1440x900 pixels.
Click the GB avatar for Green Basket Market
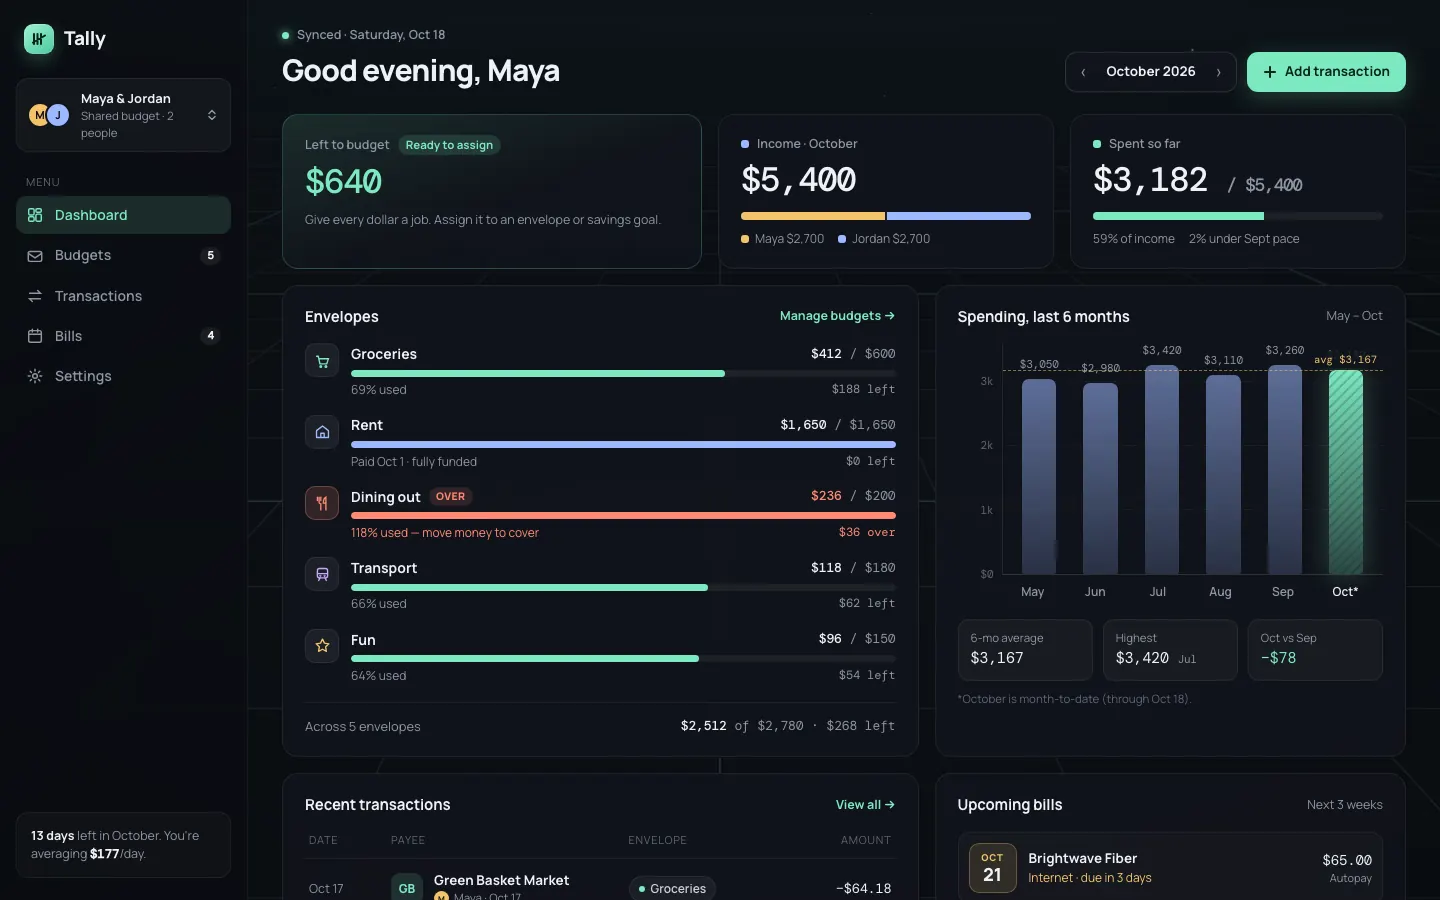(407, 888)
